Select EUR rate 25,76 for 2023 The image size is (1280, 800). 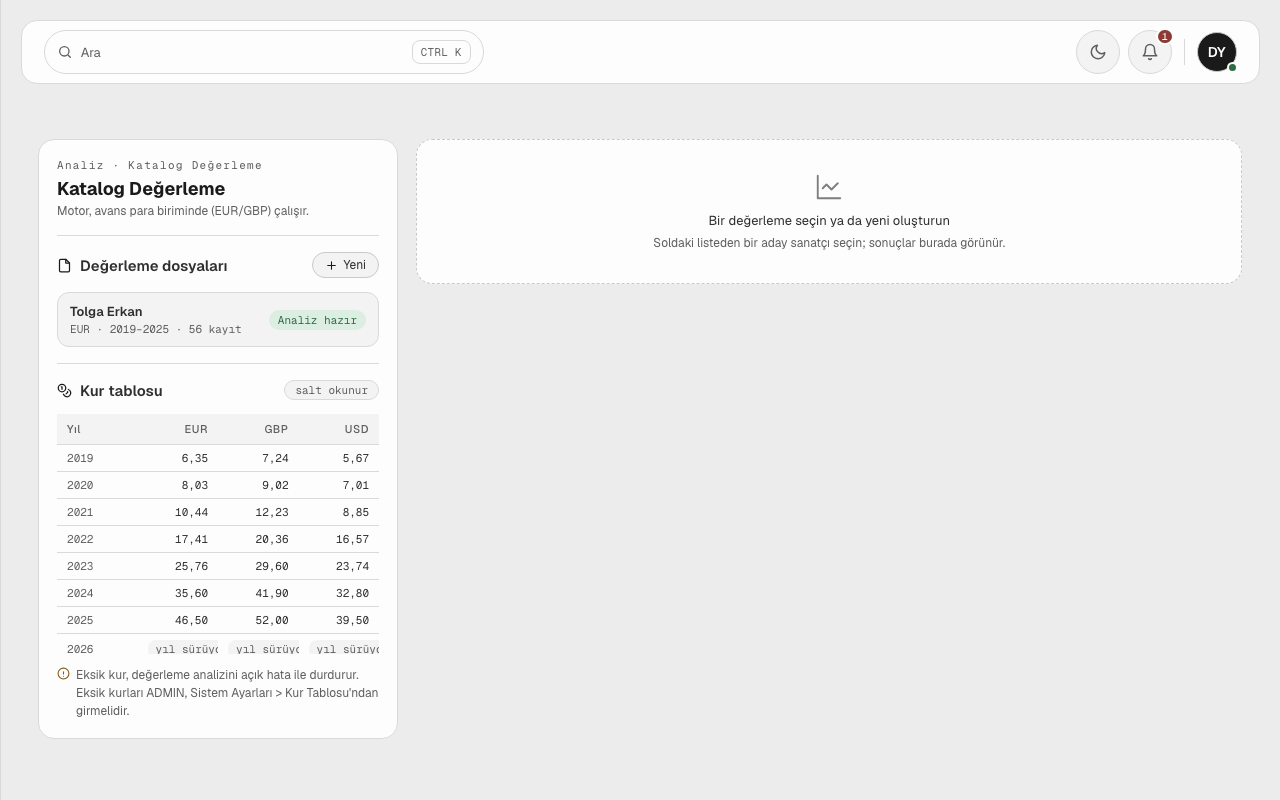tap(191, 566)
